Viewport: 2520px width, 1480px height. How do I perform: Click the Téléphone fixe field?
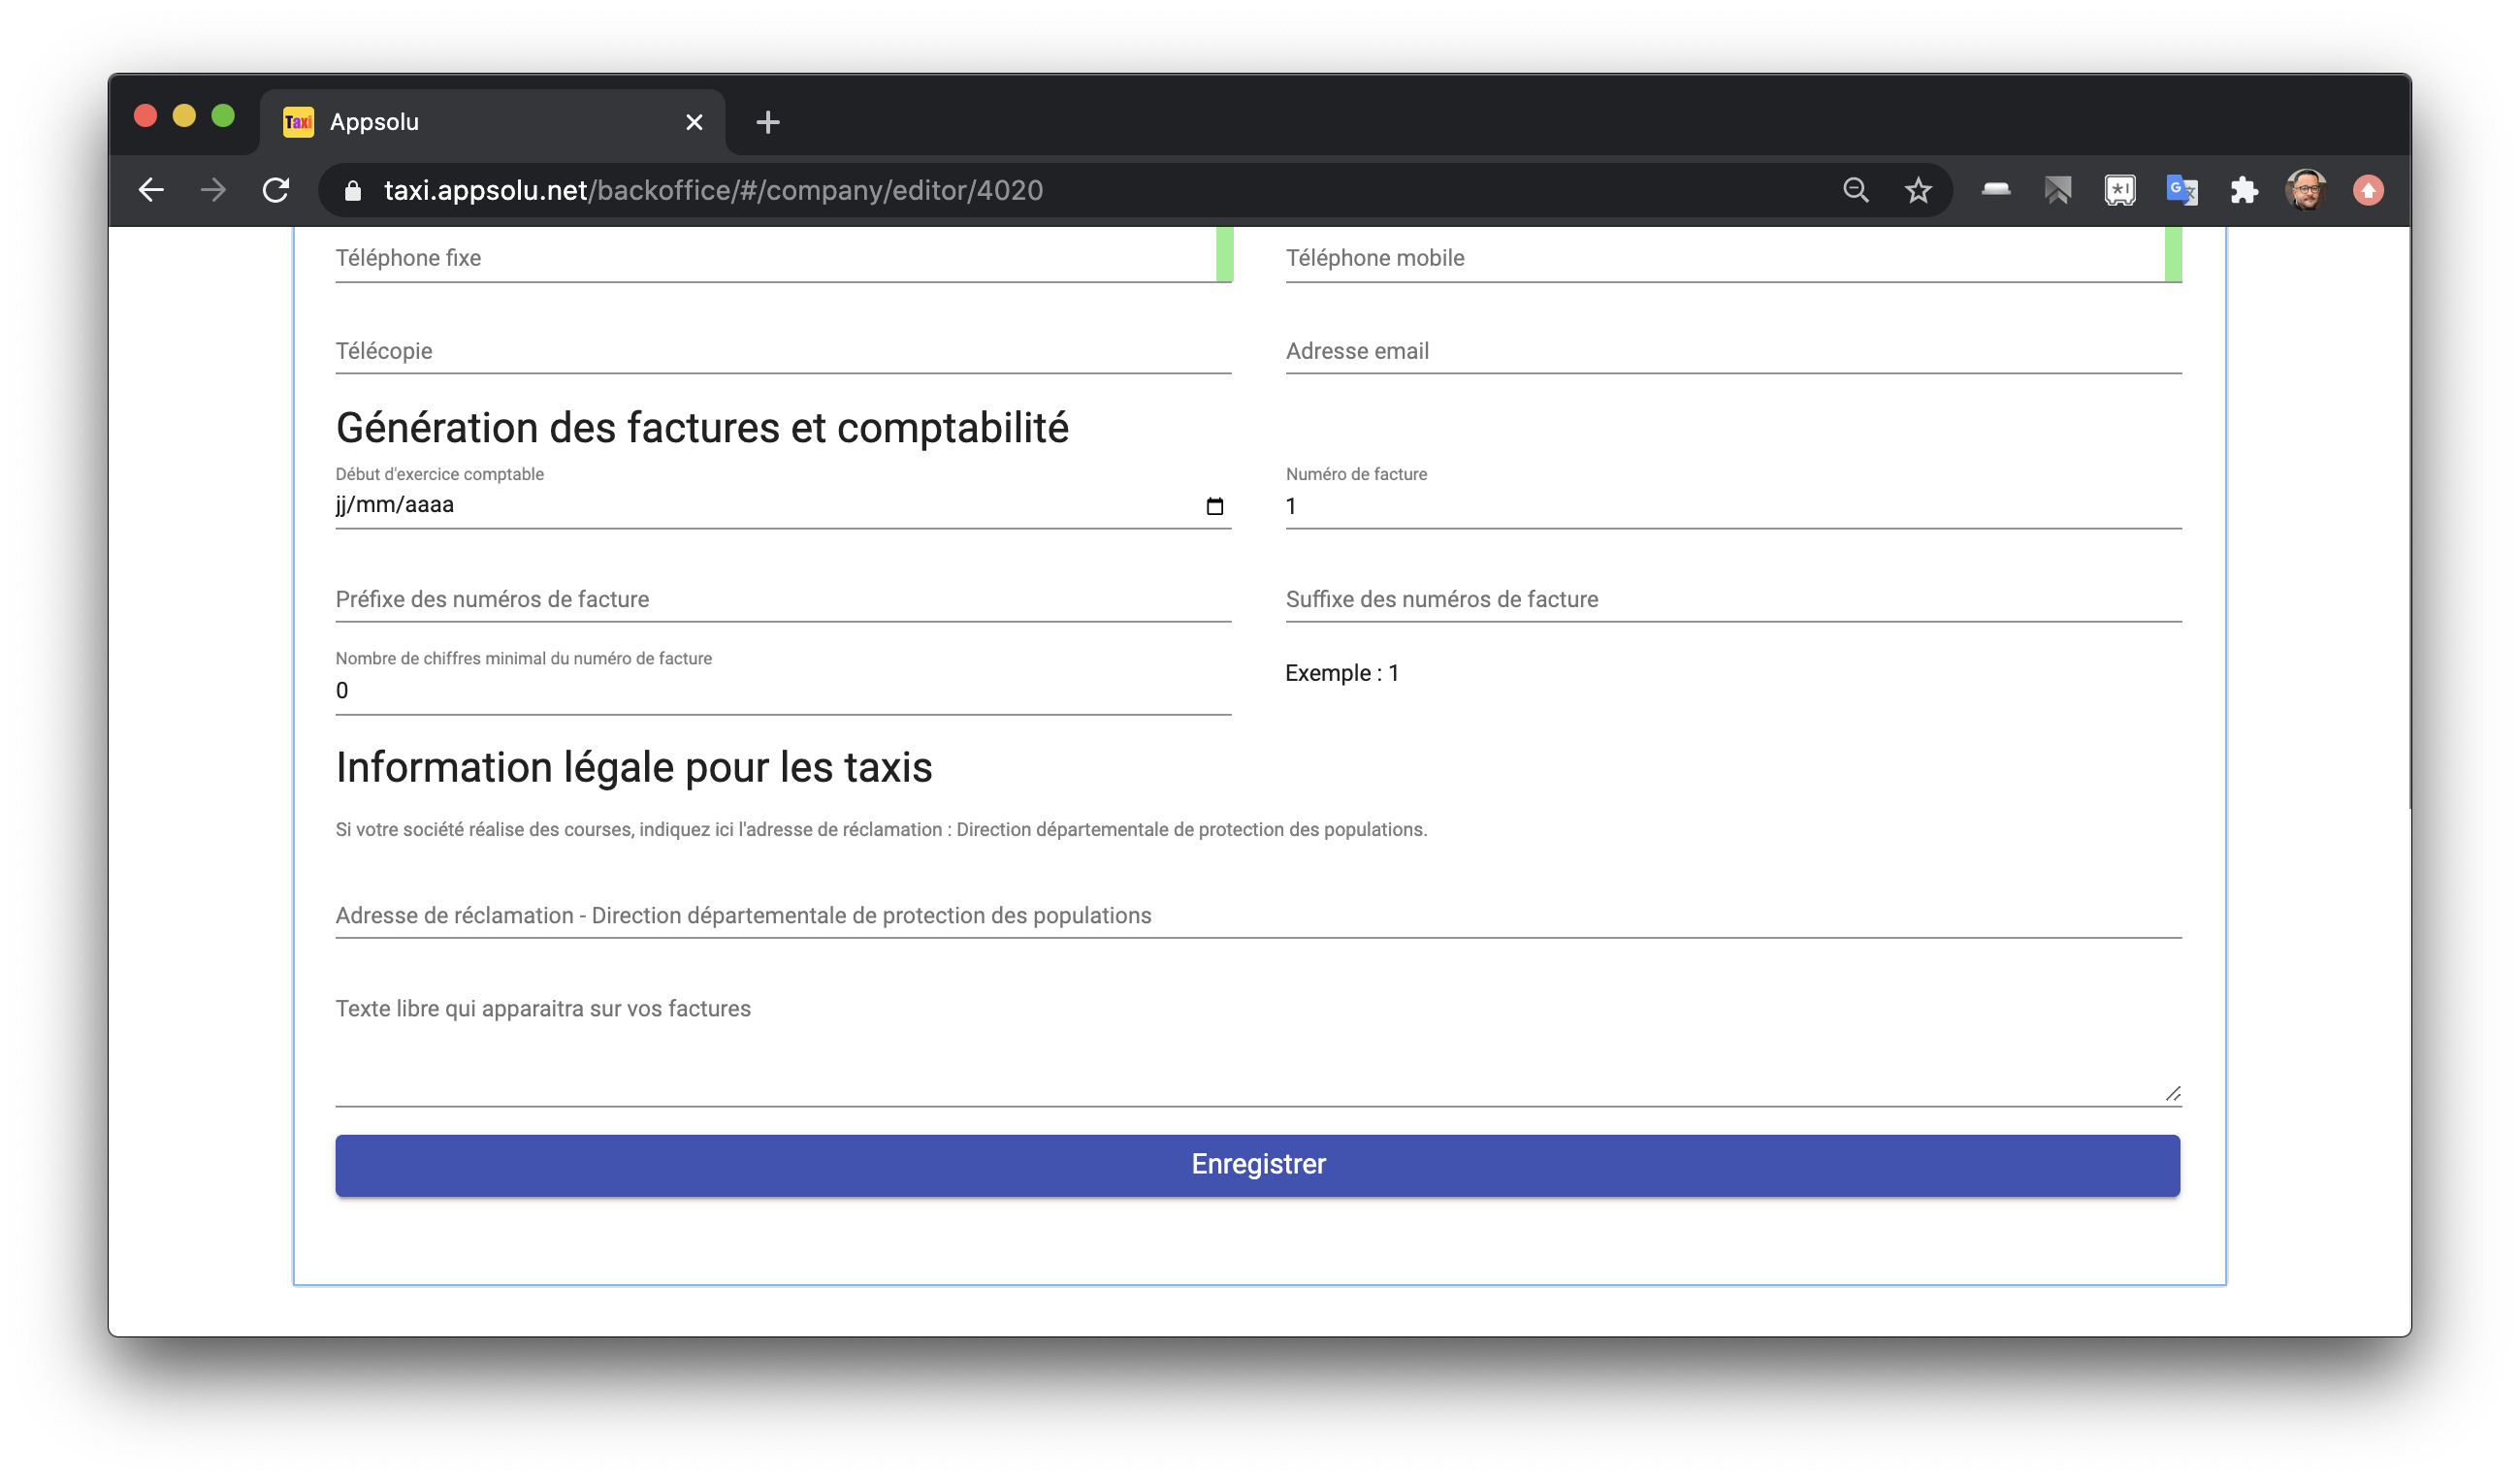tap(770, 258)
